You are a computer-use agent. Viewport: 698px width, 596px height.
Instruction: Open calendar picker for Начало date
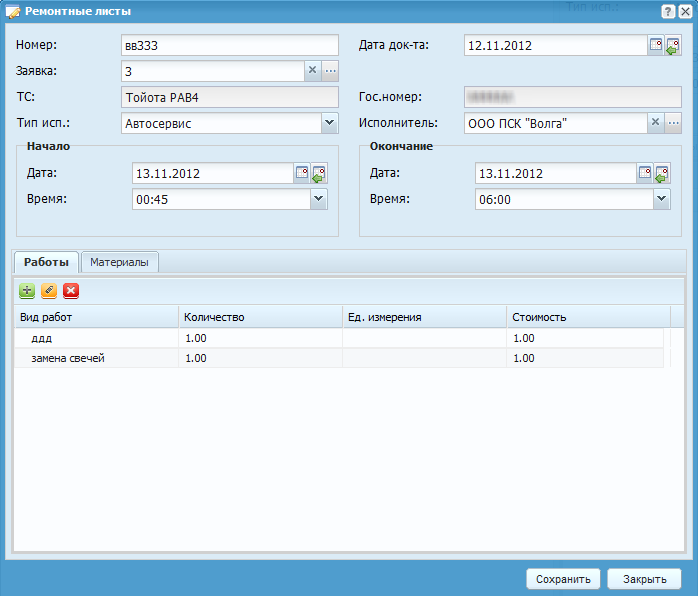(x=302, y=173)
